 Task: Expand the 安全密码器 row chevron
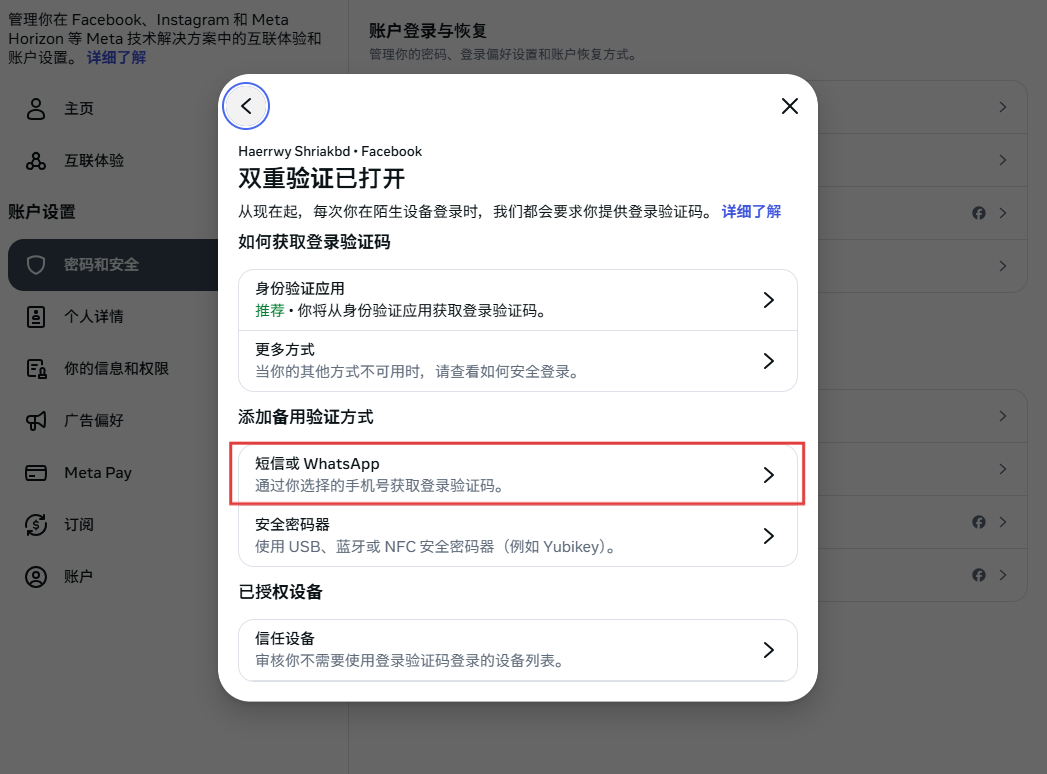769,536
